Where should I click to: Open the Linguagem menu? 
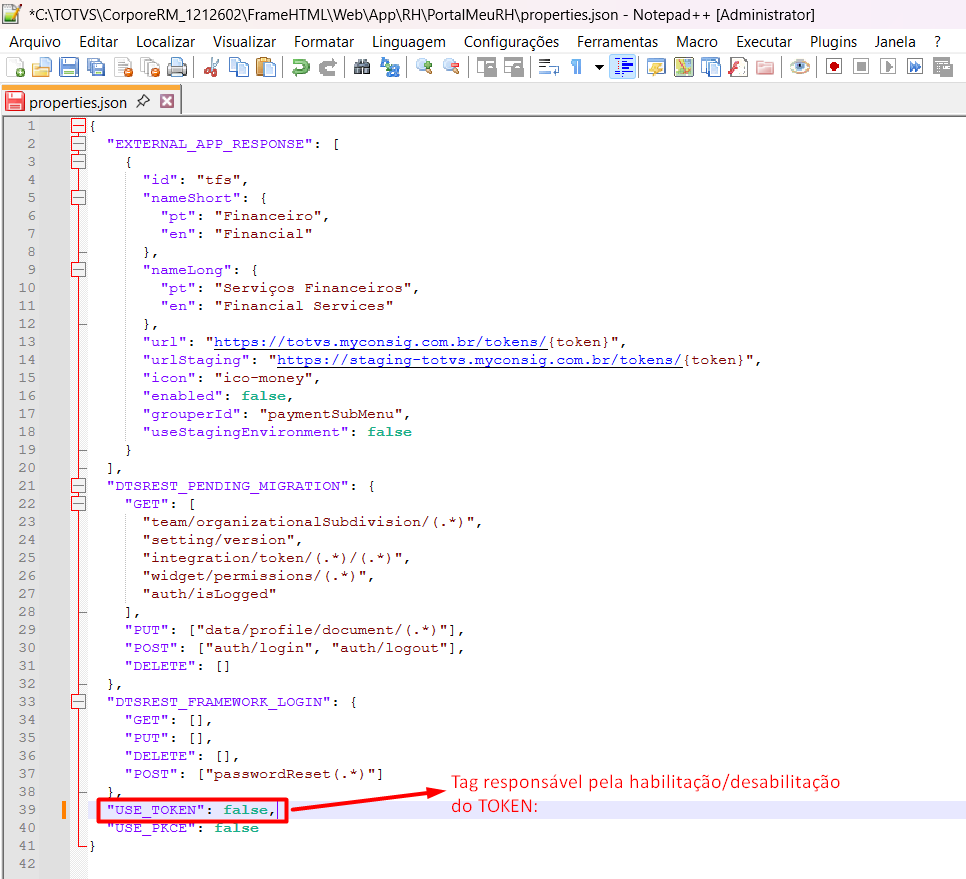coord(408,42)
